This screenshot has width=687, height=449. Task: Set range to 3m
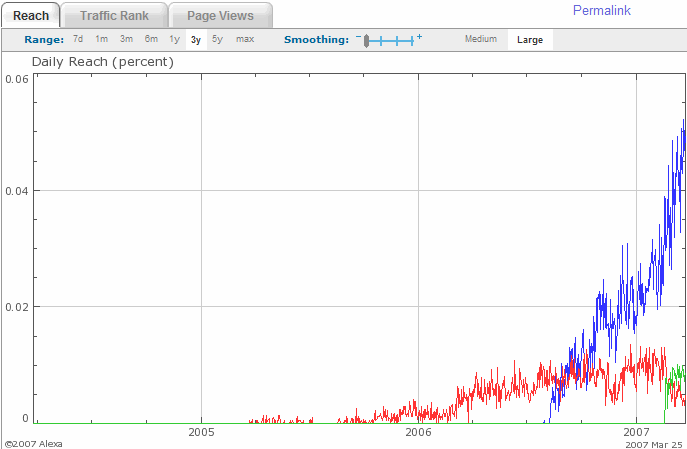tap(127, 39)
